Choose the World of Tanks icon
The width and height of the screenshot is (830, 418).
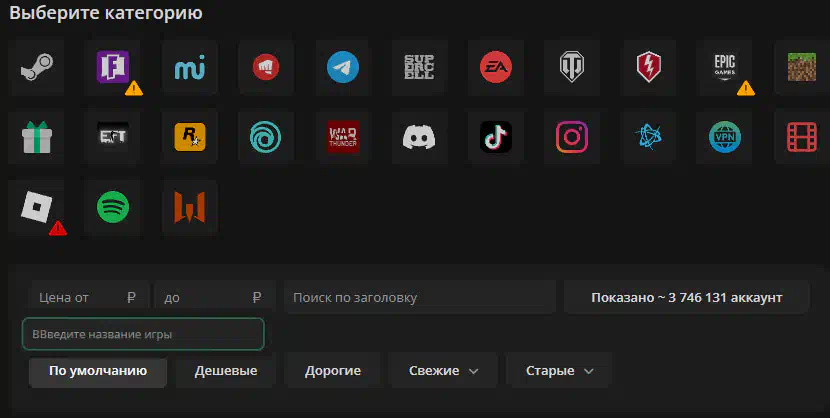click(572, 67)
